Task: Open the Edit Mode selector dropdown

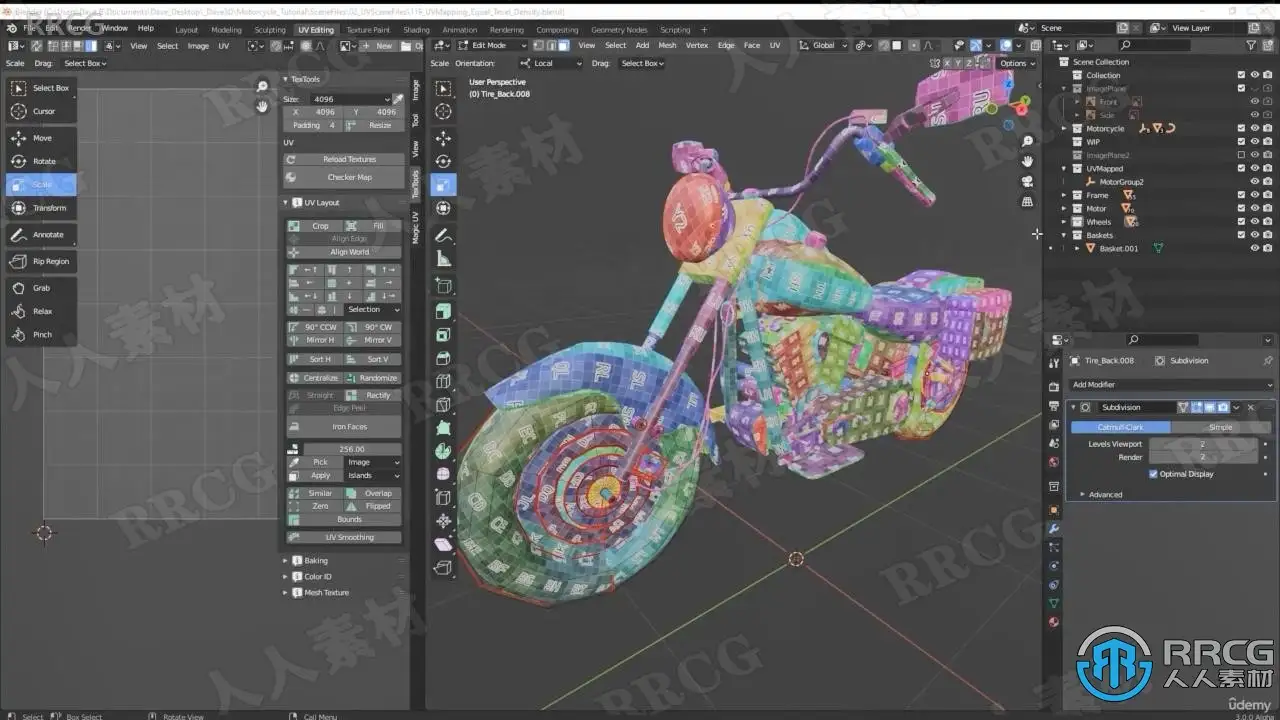Action: 492,45
